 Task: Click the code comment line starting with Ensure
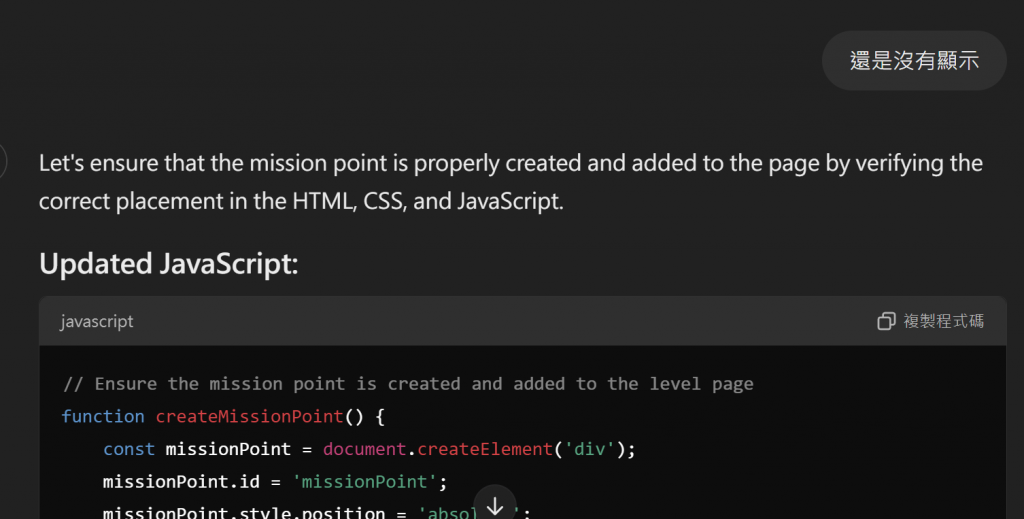point(408,384)
